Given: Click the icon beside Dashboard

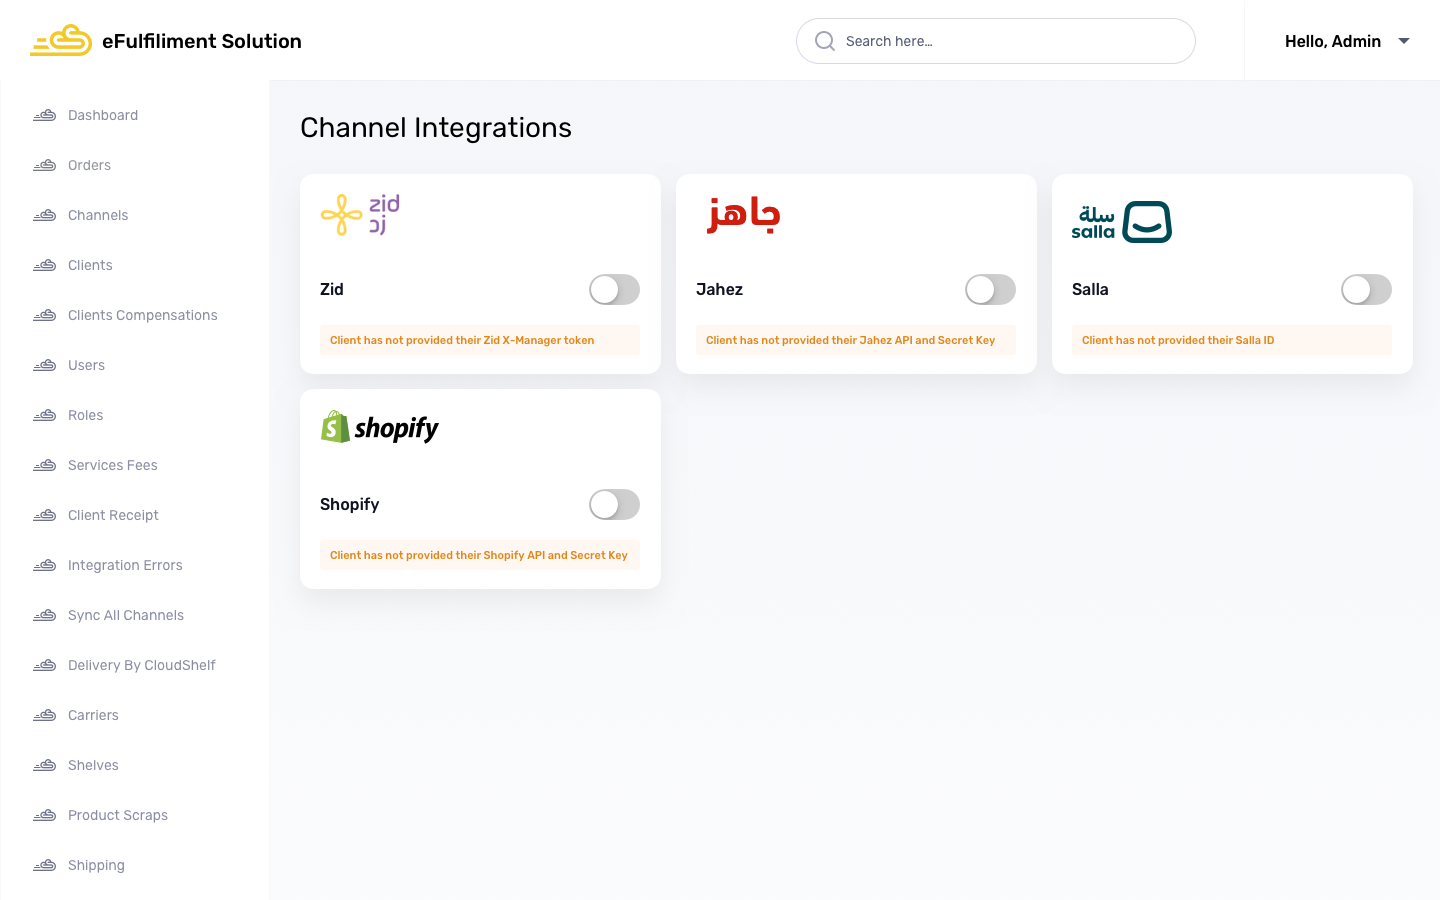Looking at the screenshot, I should coord(44,116).
